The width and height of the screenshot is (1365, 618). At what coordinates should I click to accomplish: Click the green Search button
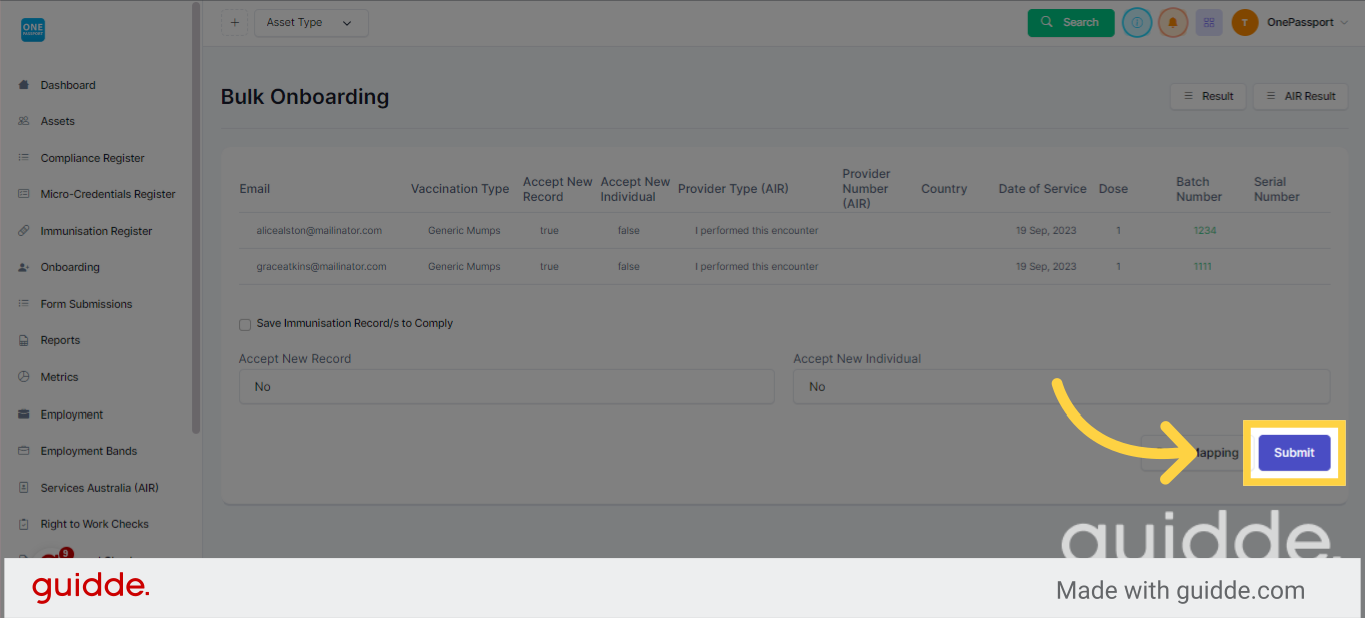point(1071,22)
